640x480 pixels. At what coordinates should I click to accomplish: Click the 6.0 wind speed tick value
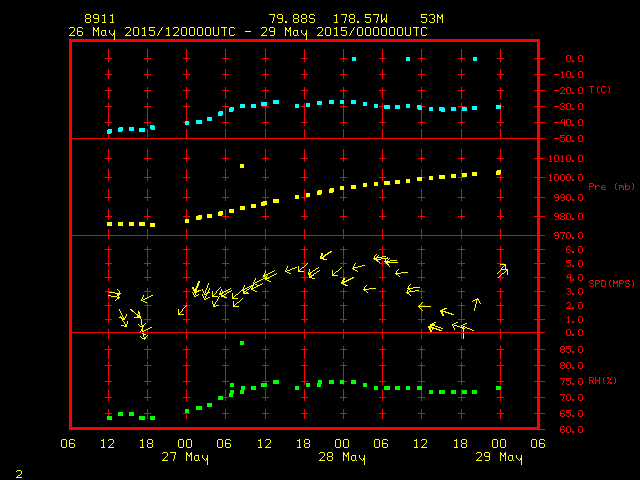574,250
